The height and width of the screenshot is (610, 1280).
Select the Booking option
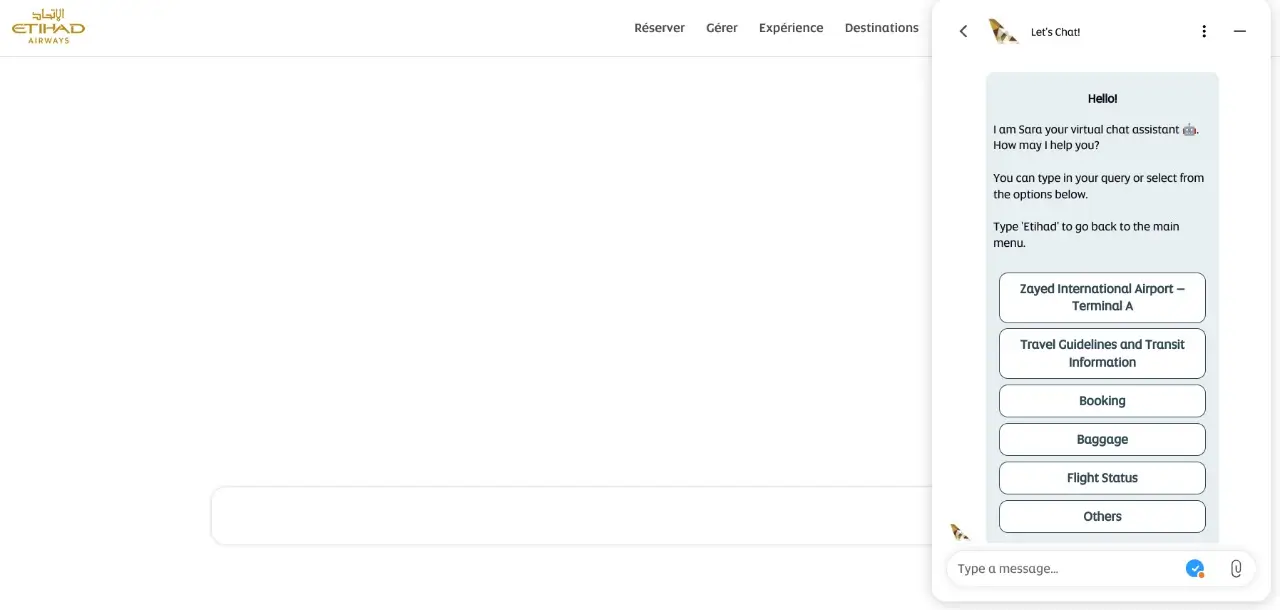point(1102,401)
